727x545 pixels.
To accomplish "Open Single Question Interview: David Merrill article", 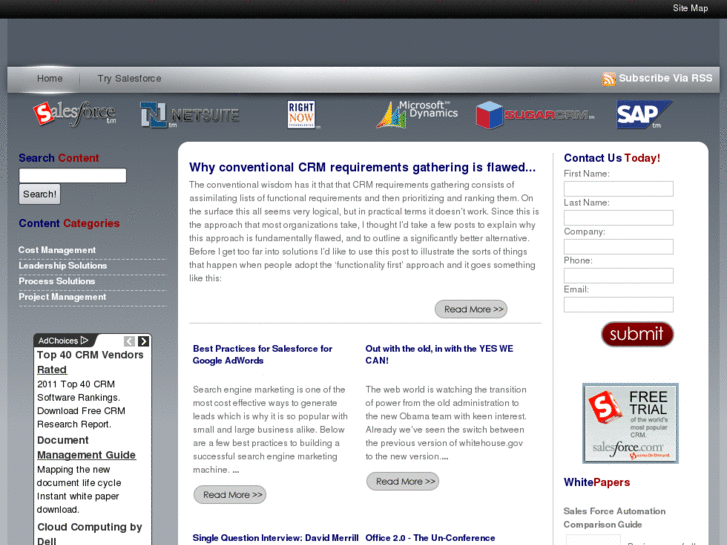I will point(275,538).
